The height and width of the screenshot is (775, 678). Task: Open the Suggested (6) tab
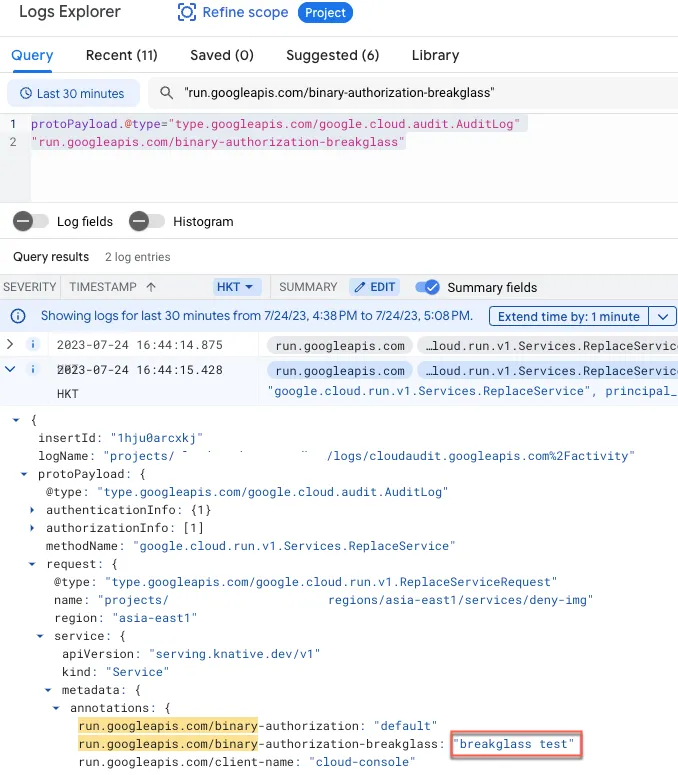333,55
